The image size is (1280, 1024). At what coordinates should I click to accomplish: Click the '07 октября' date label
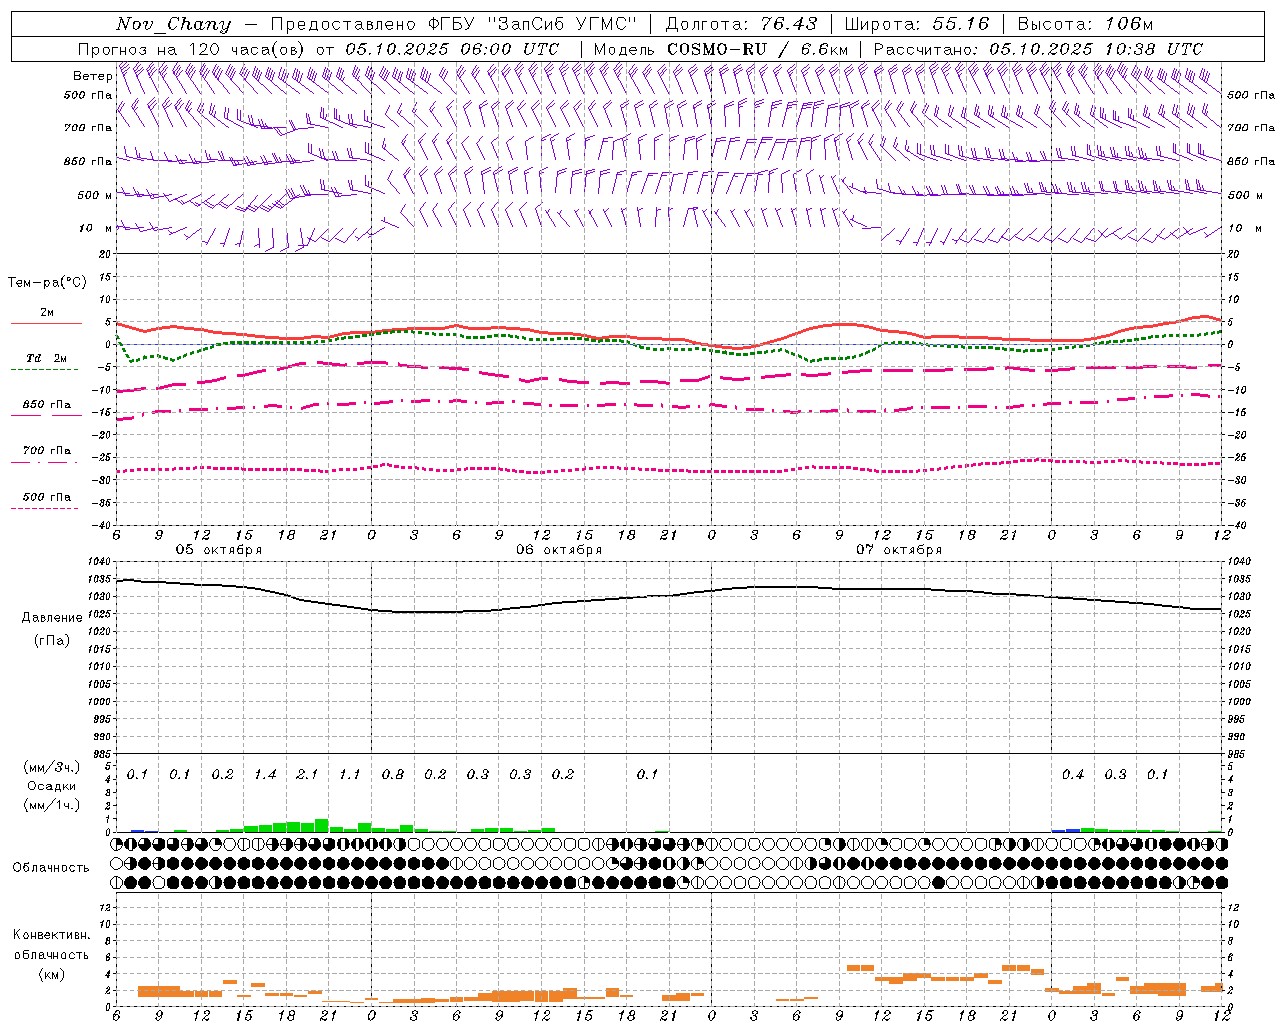(899, 550)
